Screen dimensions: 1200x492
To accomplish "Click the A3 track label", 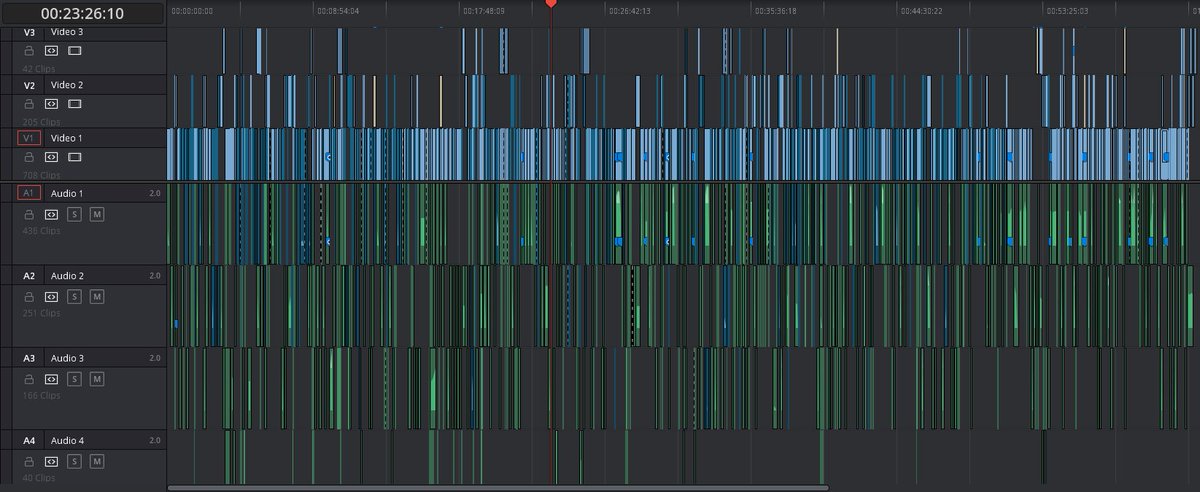I will [29, 358].
